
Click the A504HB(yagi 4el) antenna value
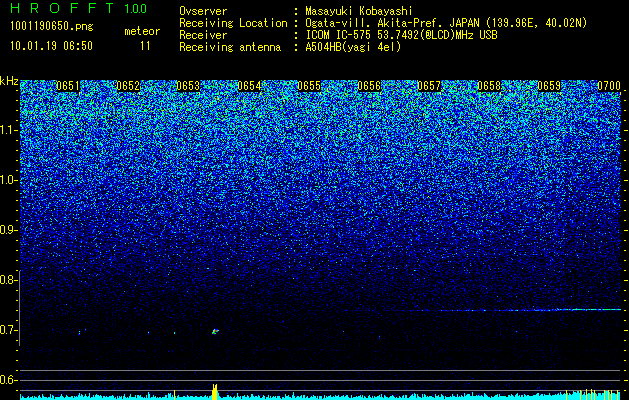tap(353, 47)
